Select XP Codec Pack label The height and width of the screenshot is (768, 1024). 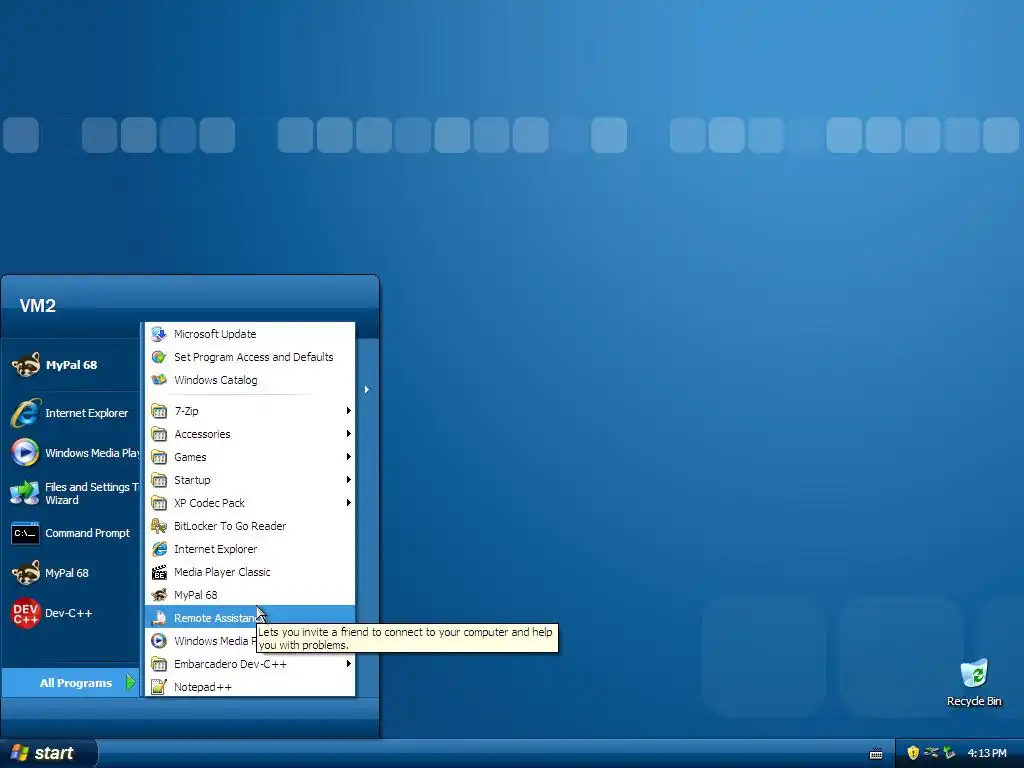[209, 502]
